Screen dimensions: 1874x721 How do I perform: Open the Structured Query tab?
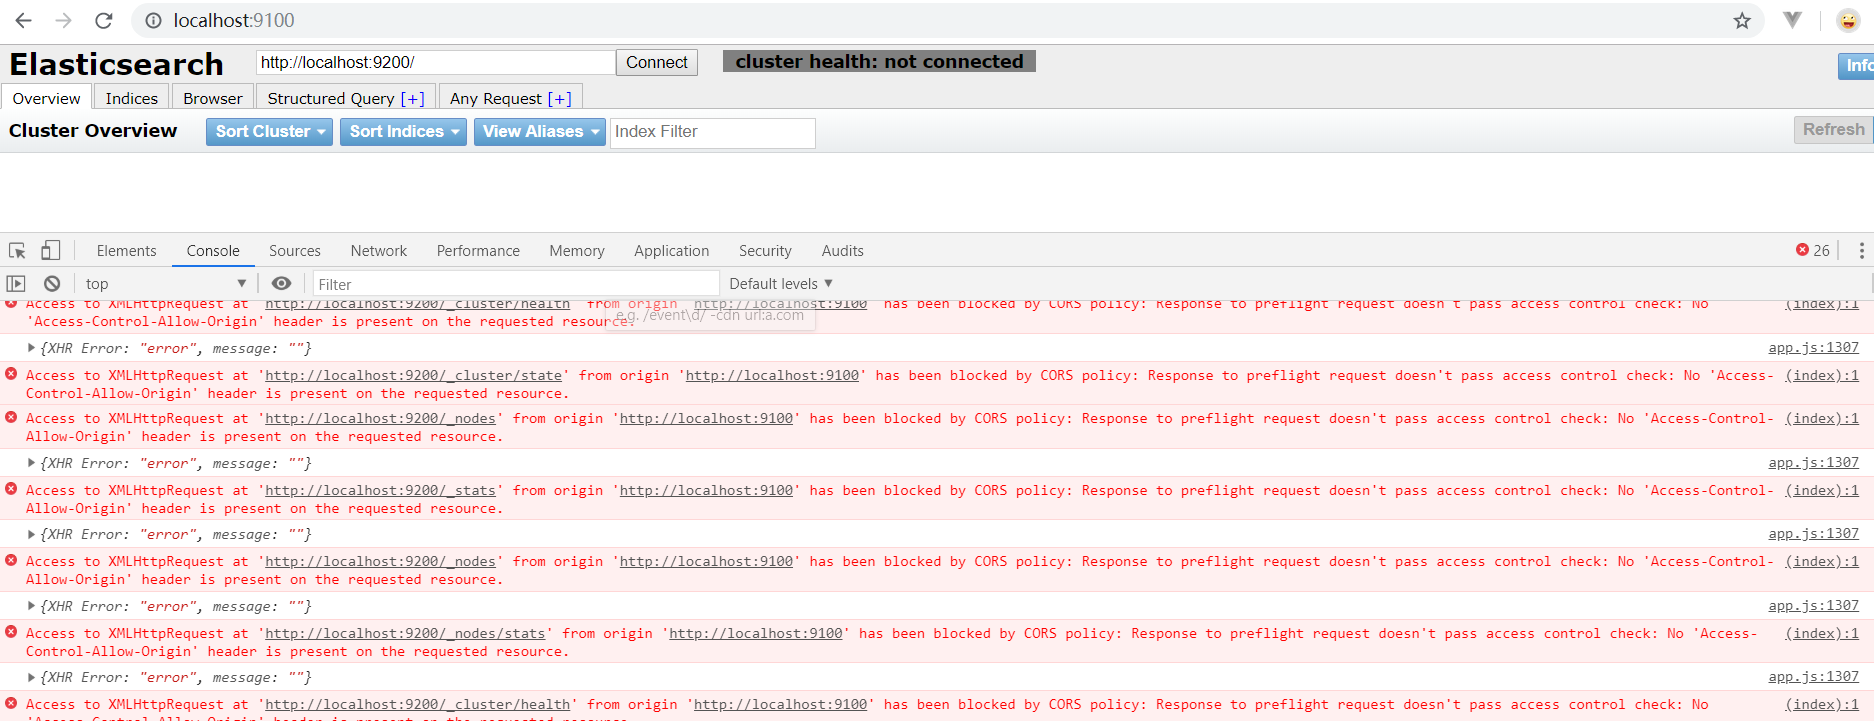click(x=346, y=98)
